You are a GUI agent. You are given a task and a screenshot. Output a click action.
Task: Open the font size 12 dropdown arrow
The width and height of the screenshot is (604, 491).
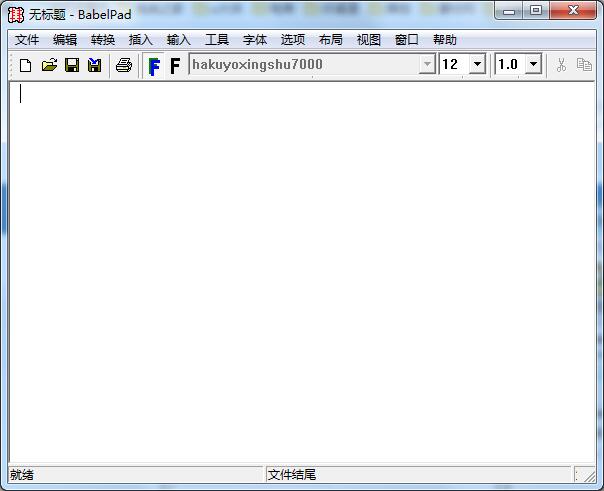click(477, 64)
